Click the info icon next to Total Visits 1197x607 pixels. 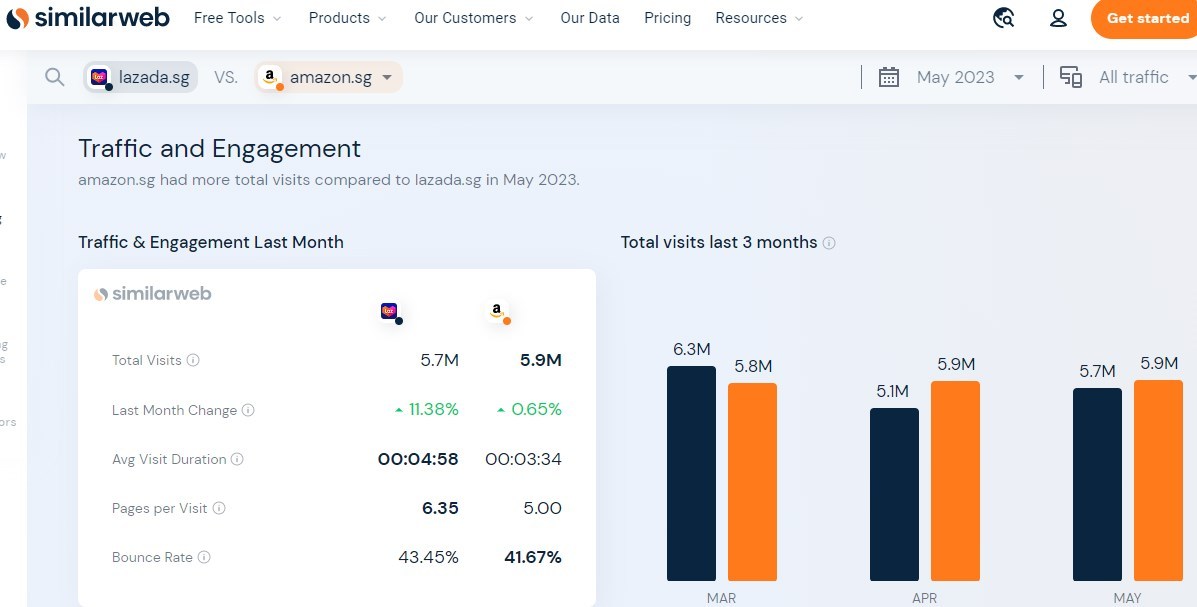193,360
